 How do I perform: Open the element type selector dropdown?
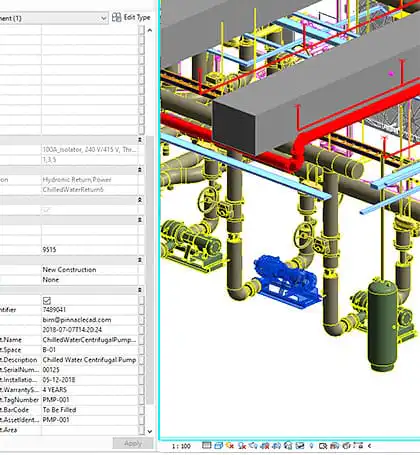click(x=104, y=18)
